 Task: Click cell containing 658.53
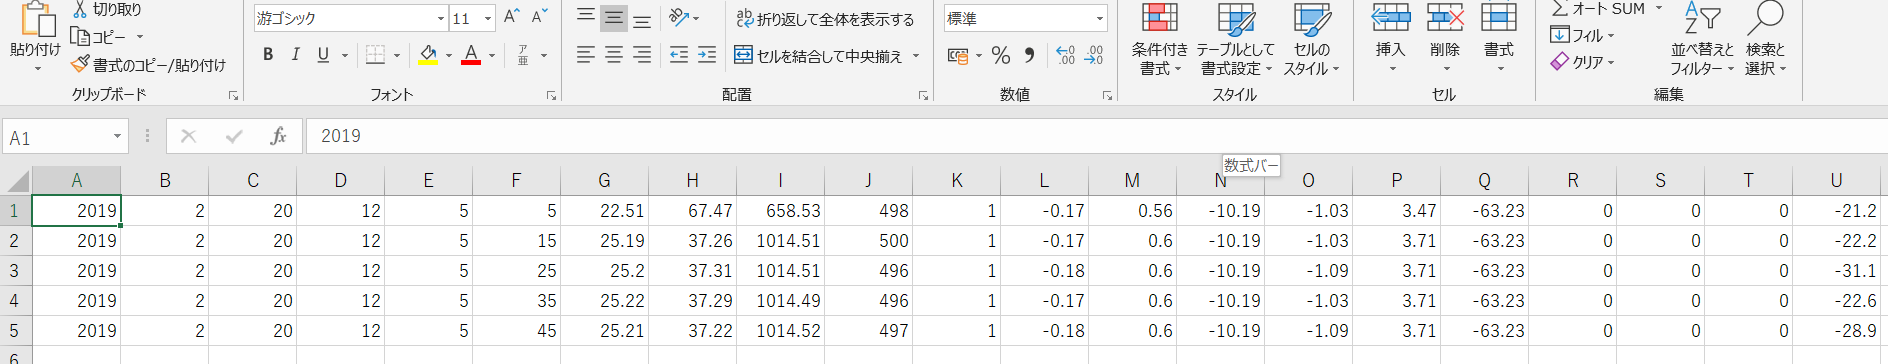click(x=780, y=211)
